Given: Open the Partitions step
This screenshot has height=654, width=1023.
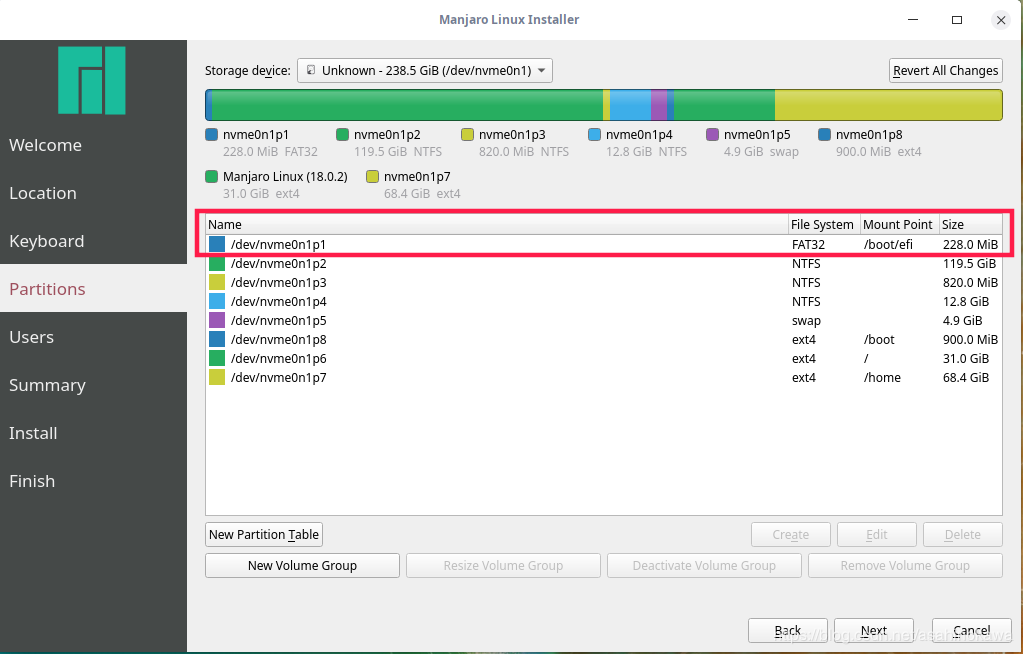Looking at the screenshot, I should (93, 288).
